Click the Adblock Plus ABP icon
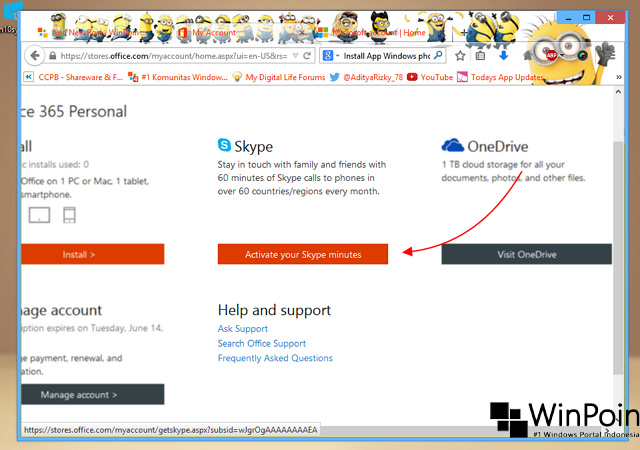The image size is (640, 450). [552, 56]
